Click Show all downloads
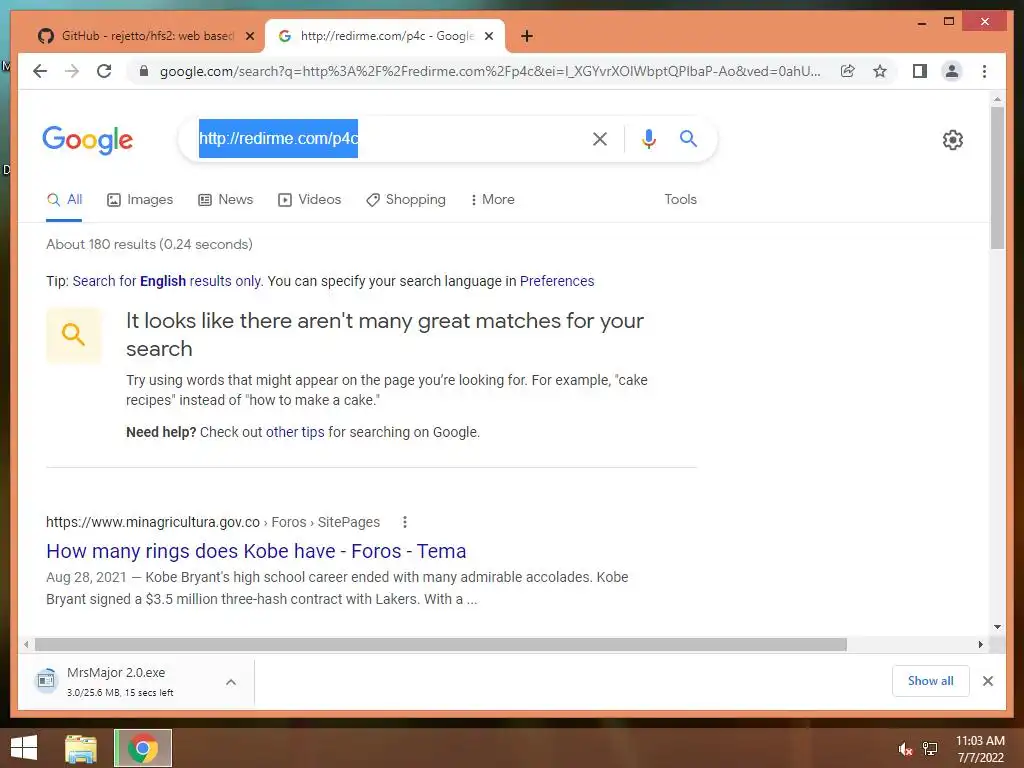 [931, 681]
